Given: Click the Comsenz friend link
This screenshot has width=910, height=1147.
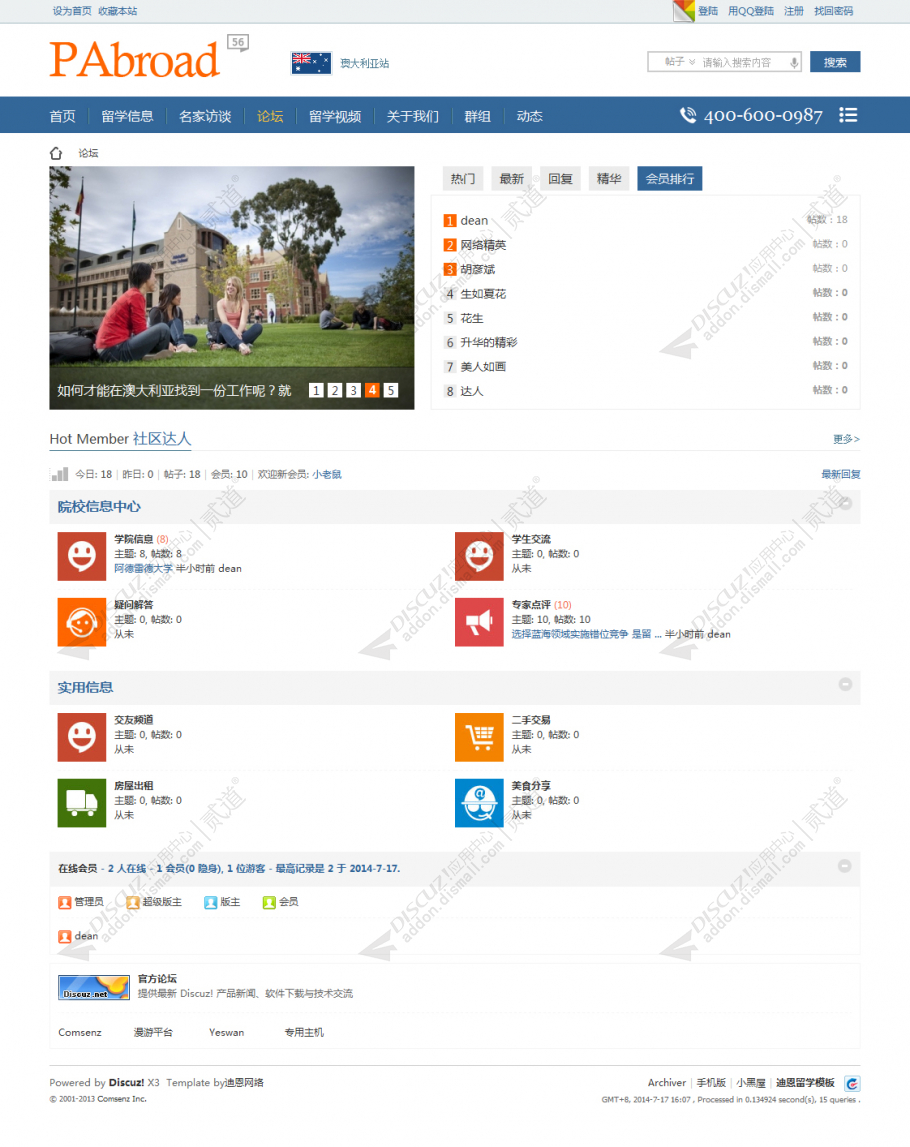Looking at the screenshot, I should (x=80, y=1032).
